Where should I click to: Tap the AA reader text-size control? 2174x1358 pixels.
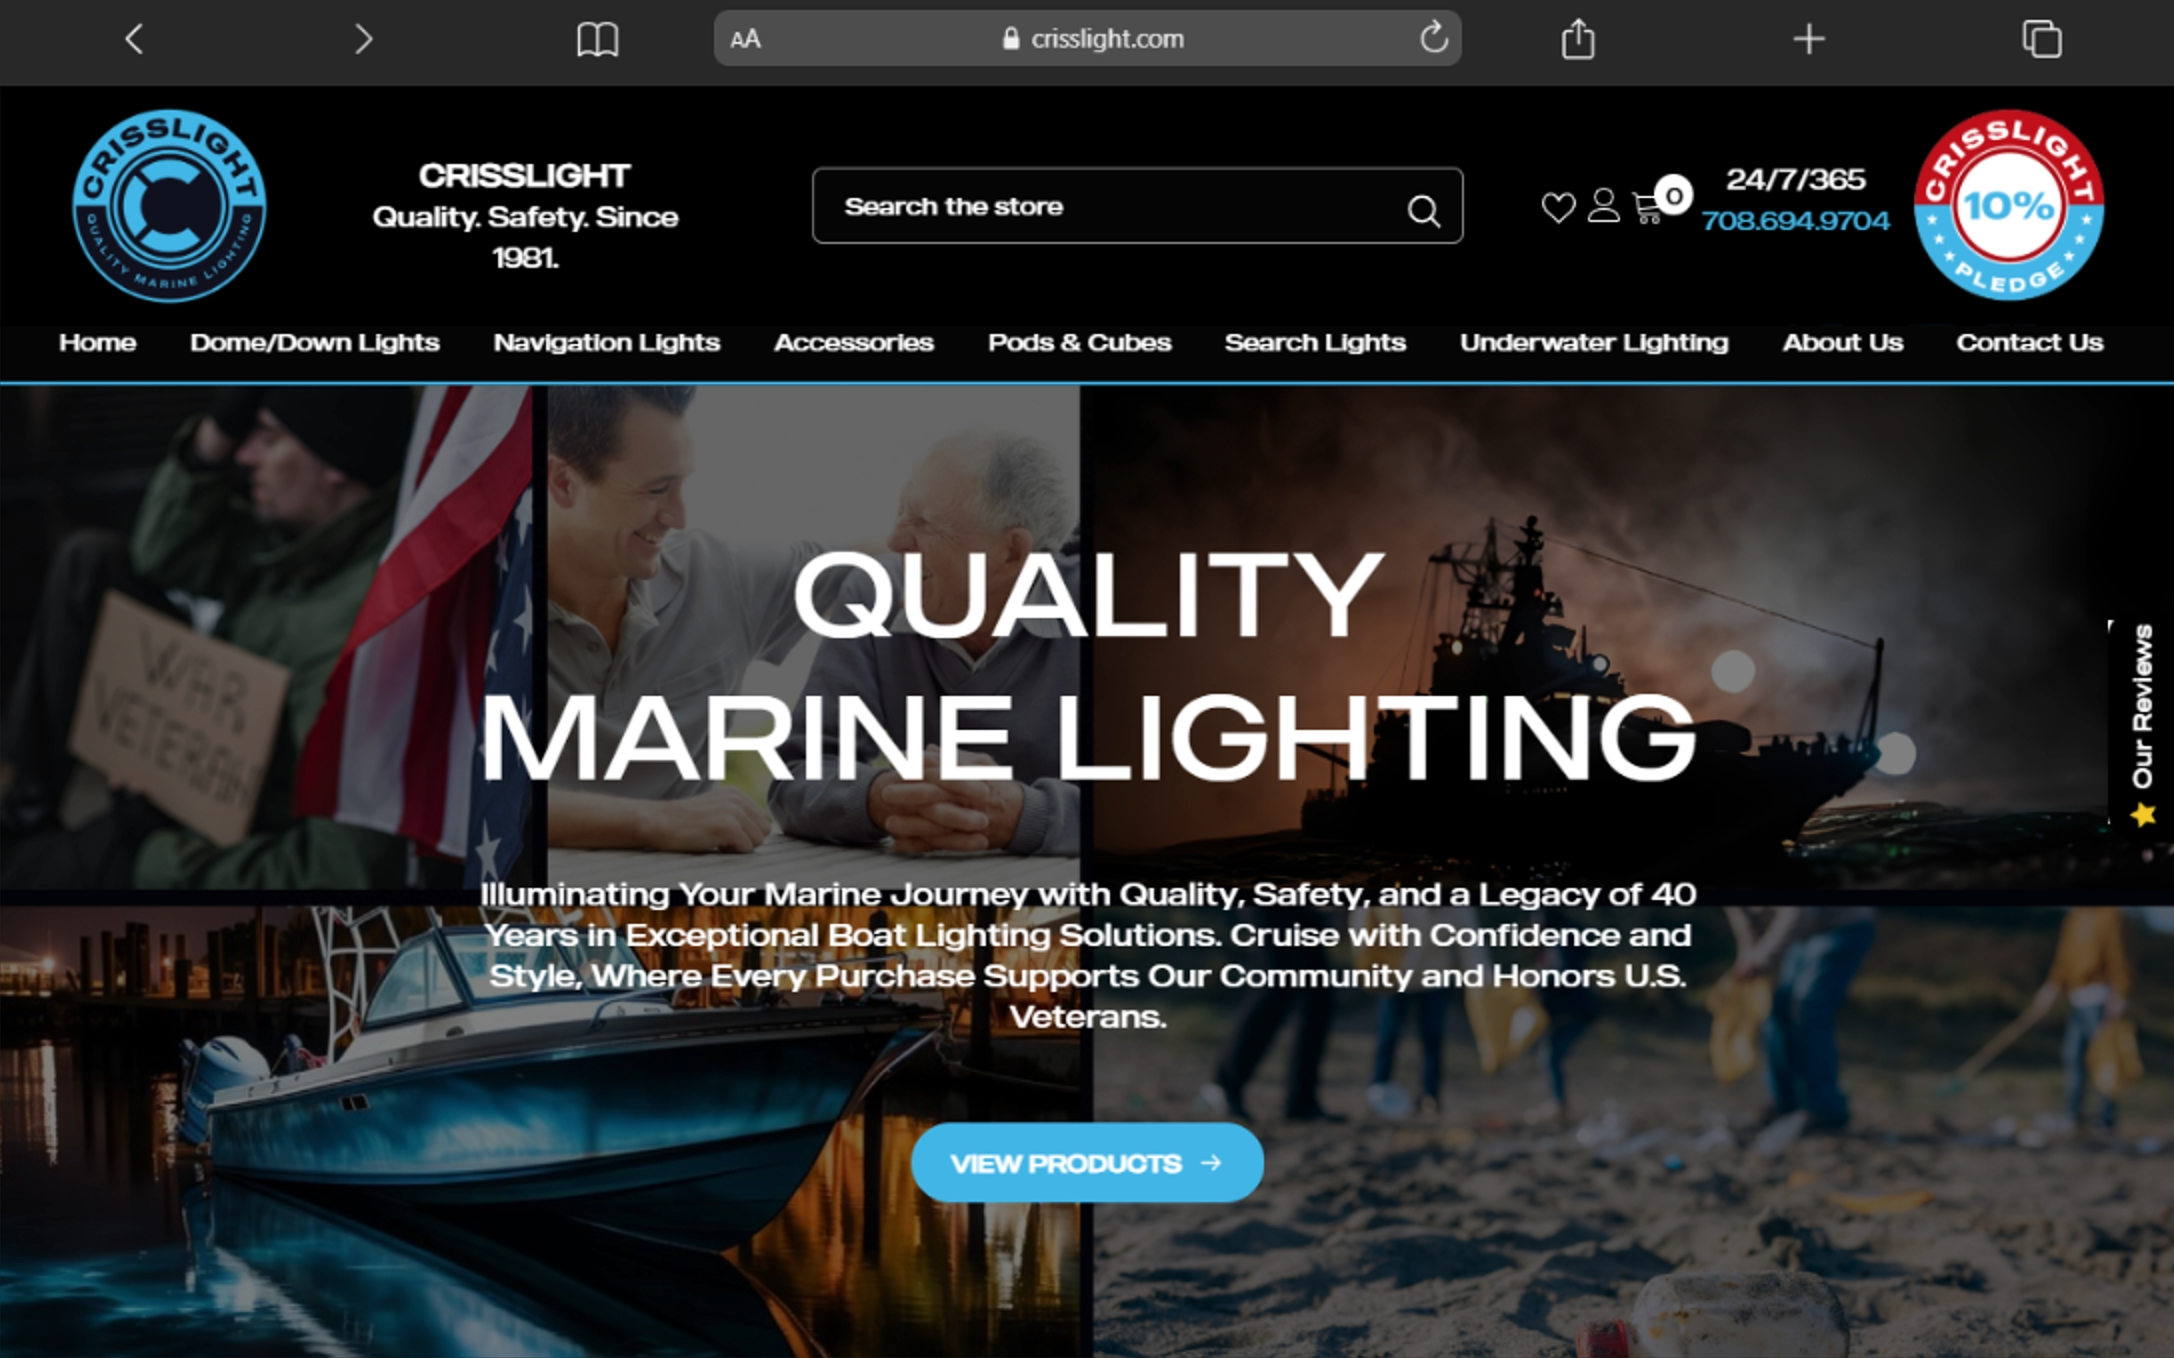point(746,39)
